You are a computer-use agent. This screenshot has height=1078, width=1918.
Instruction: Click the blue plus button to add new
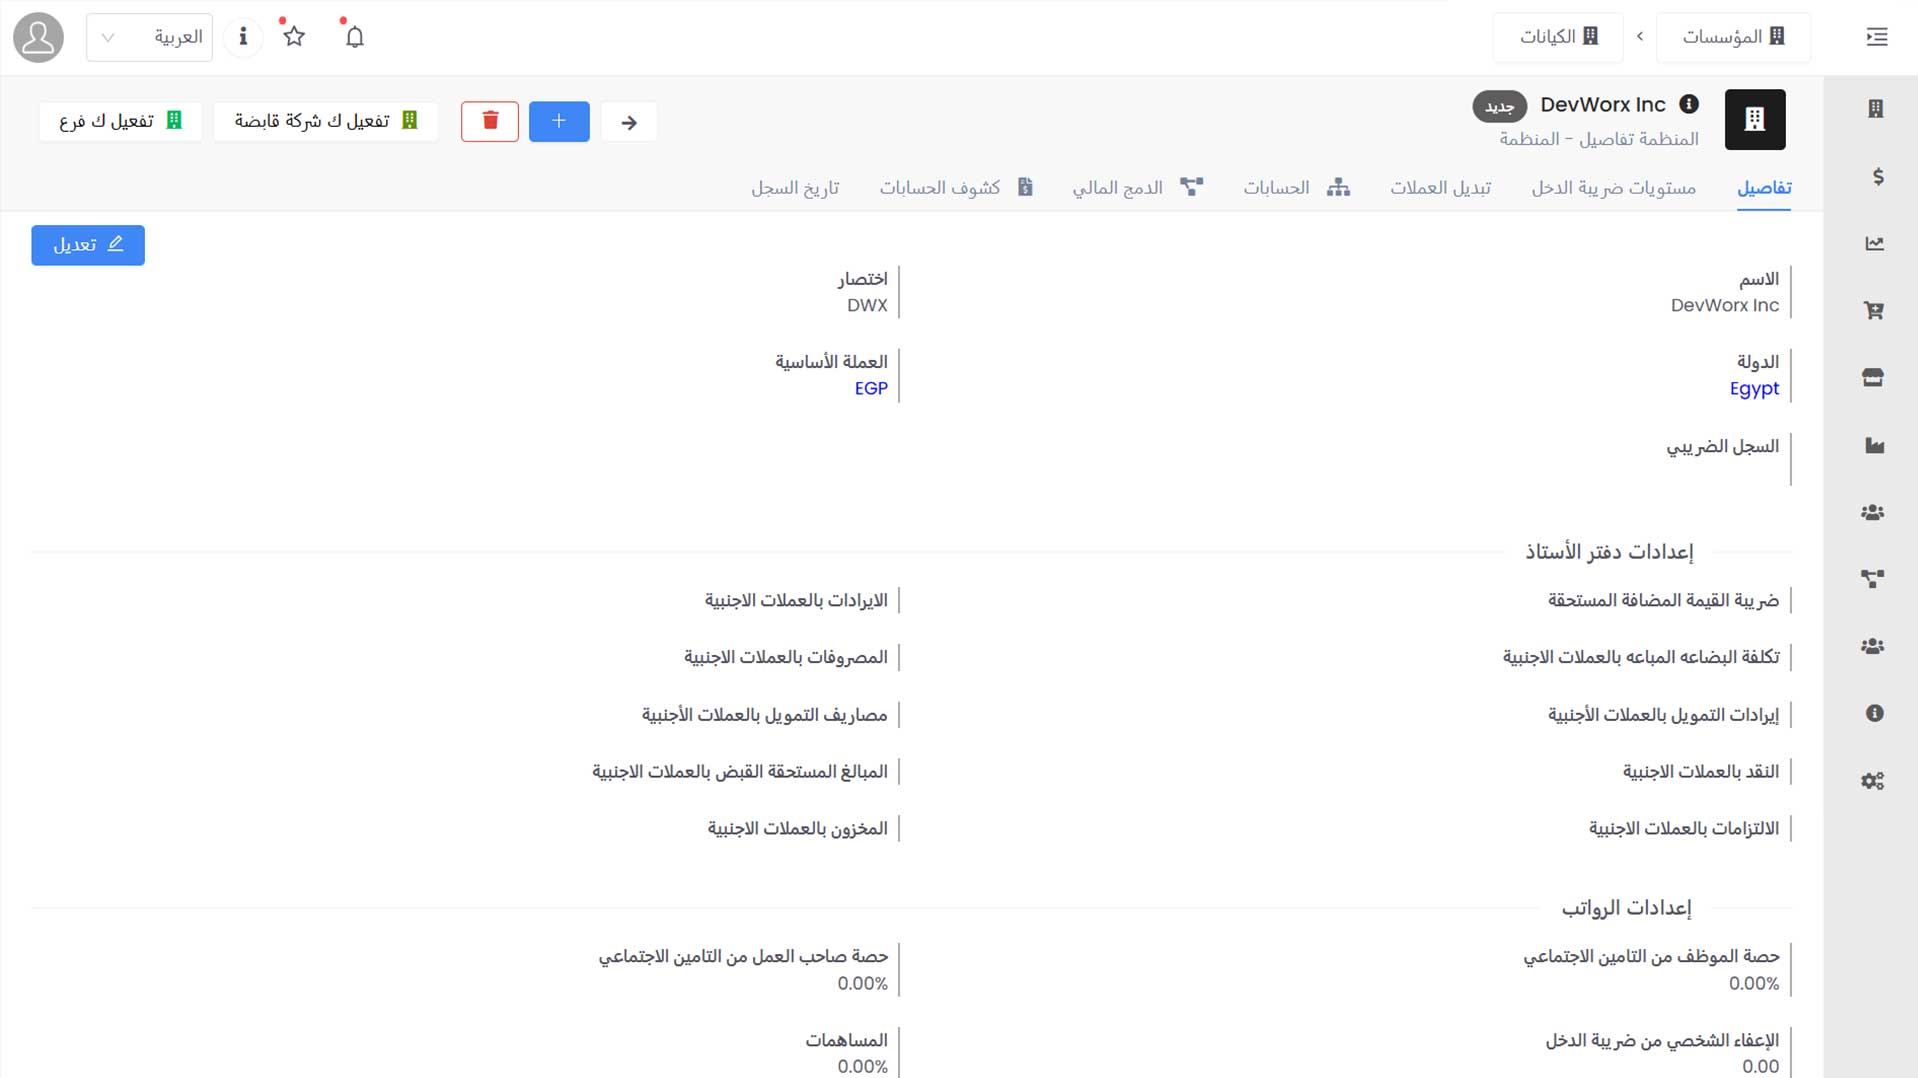click(x=558, y=120)
